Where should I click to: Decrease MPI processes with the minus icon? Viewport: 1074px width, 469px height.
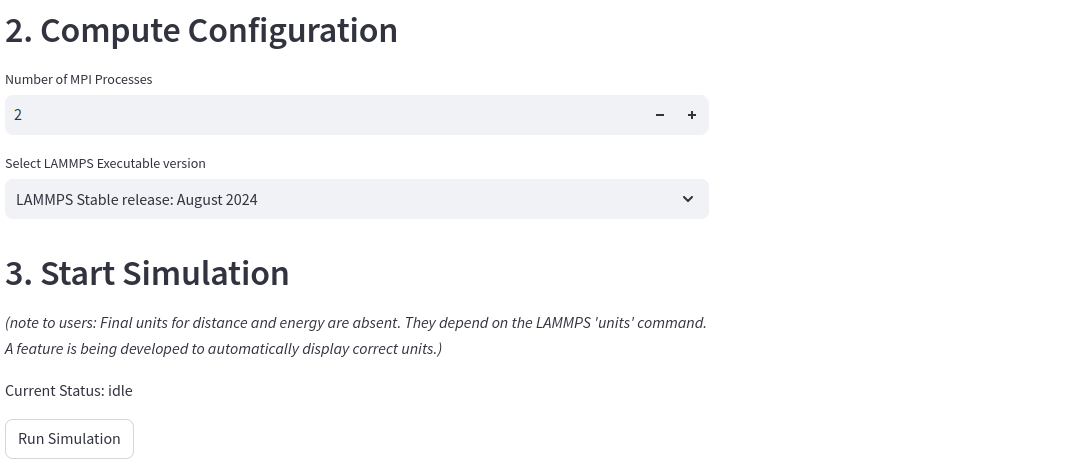click(x=660, y=115)
